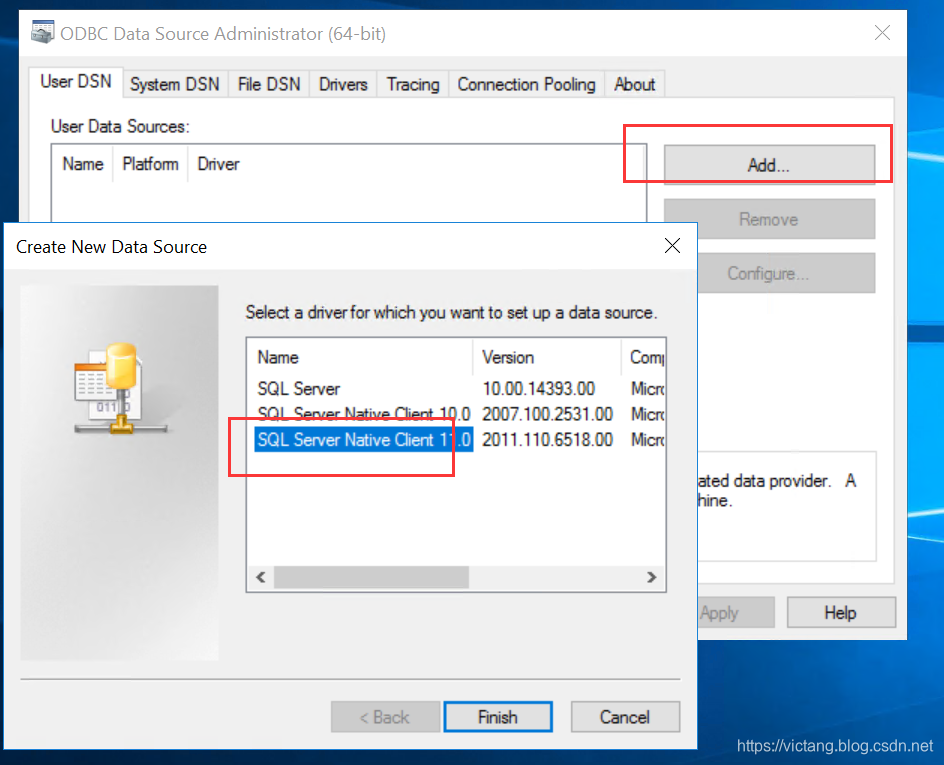This screenshot has height=765, width=944.
Task: Click version 2011.110.6518.00 cell
Action: click(547, 440)
